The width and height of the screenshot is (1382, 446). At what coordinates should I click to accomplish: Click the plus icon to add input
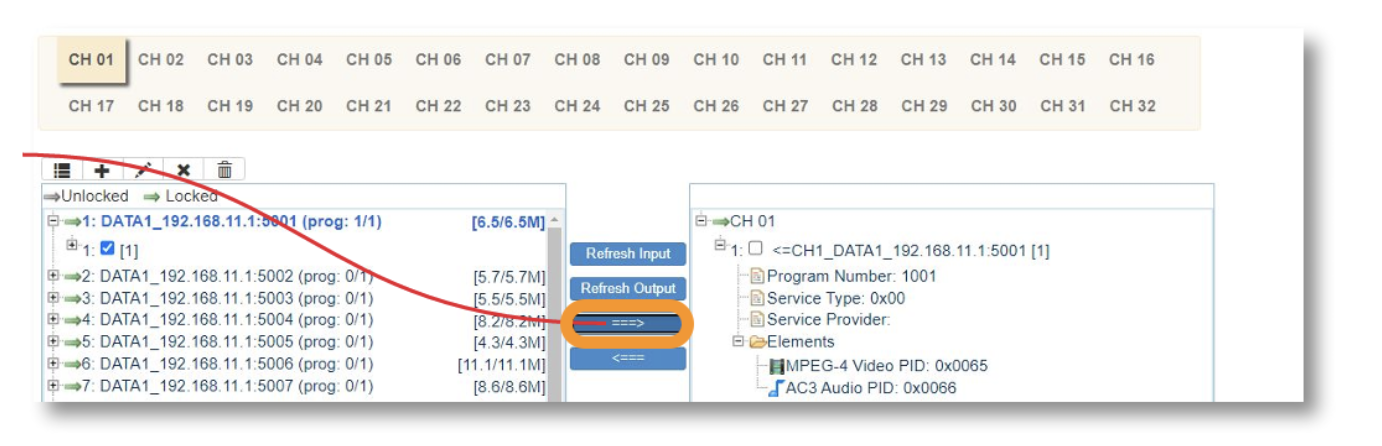click(x=102, y=171)
